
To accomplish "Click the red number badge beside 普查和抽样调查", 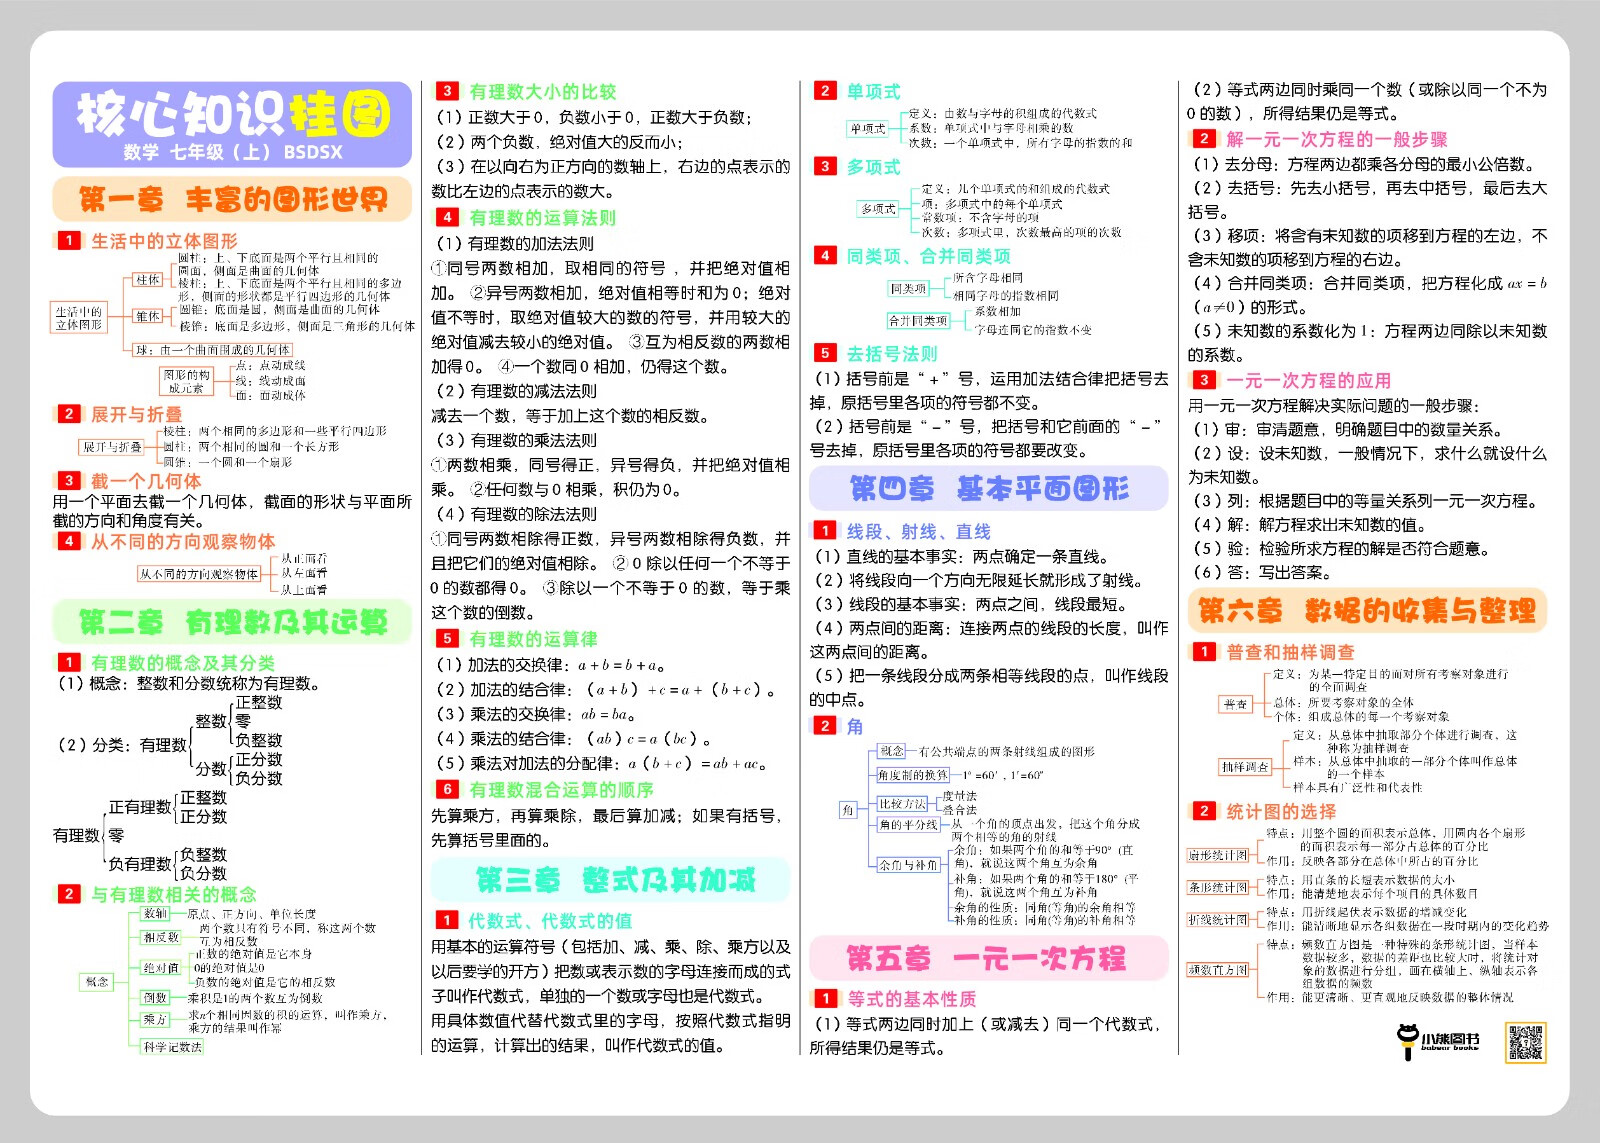I will coord(1204,652).
